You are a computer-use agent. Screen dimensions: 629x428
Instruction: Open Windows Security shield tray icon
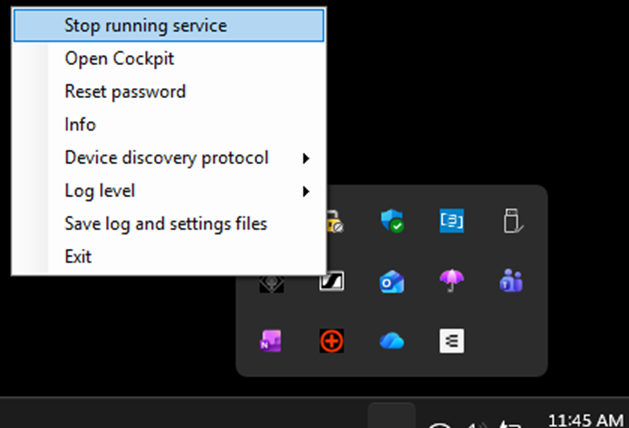(392, 222)
